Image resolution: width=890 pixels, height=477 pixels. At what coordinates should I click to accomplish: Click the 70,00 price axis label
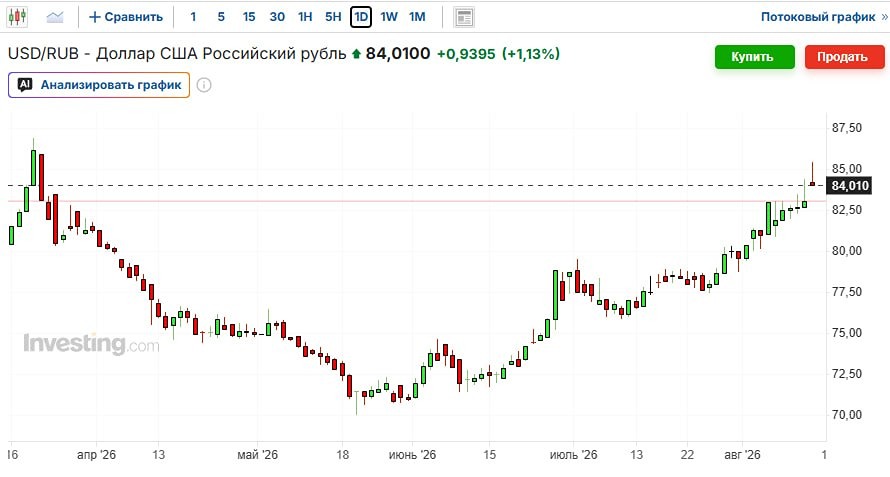[x=847, y=415]
